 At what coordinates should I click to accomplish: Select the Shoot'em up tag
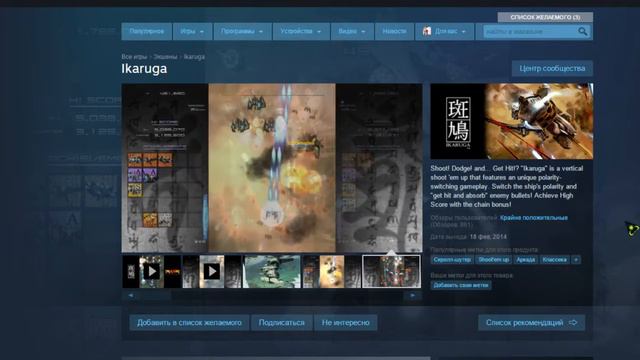point(493,260)
